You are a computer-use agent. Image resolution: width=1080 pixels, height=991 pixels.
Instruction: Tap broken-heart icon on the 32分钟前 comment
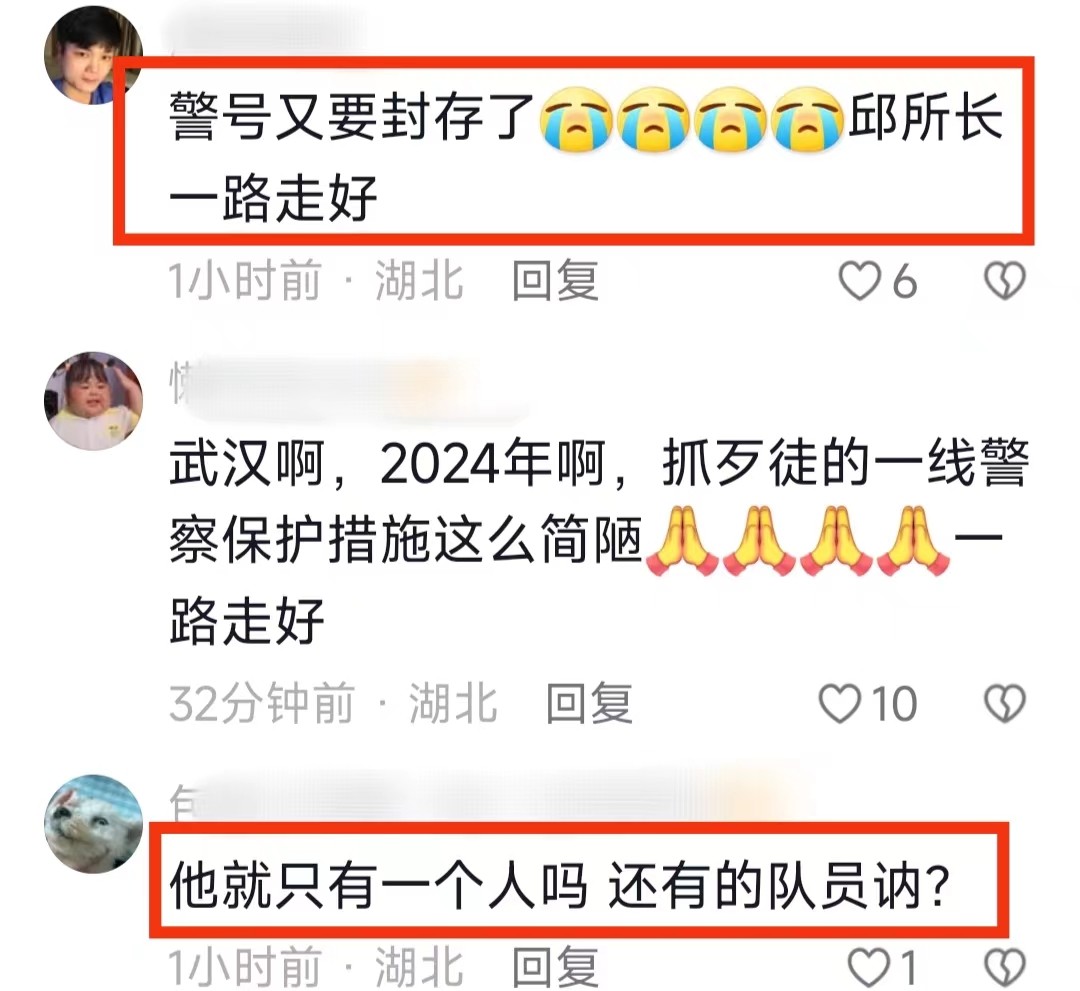[1004, 704]
